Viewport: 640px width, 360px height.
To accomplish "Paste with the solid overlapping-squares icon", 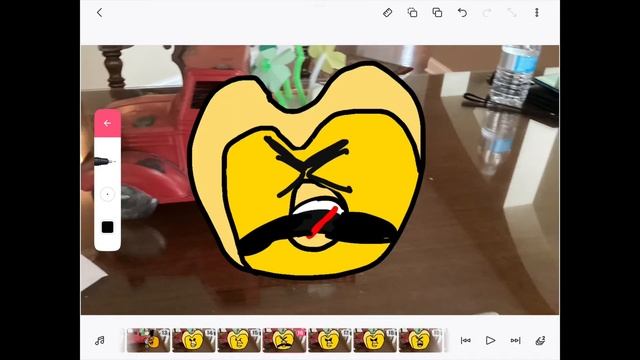I will click(x=437, y=13).
